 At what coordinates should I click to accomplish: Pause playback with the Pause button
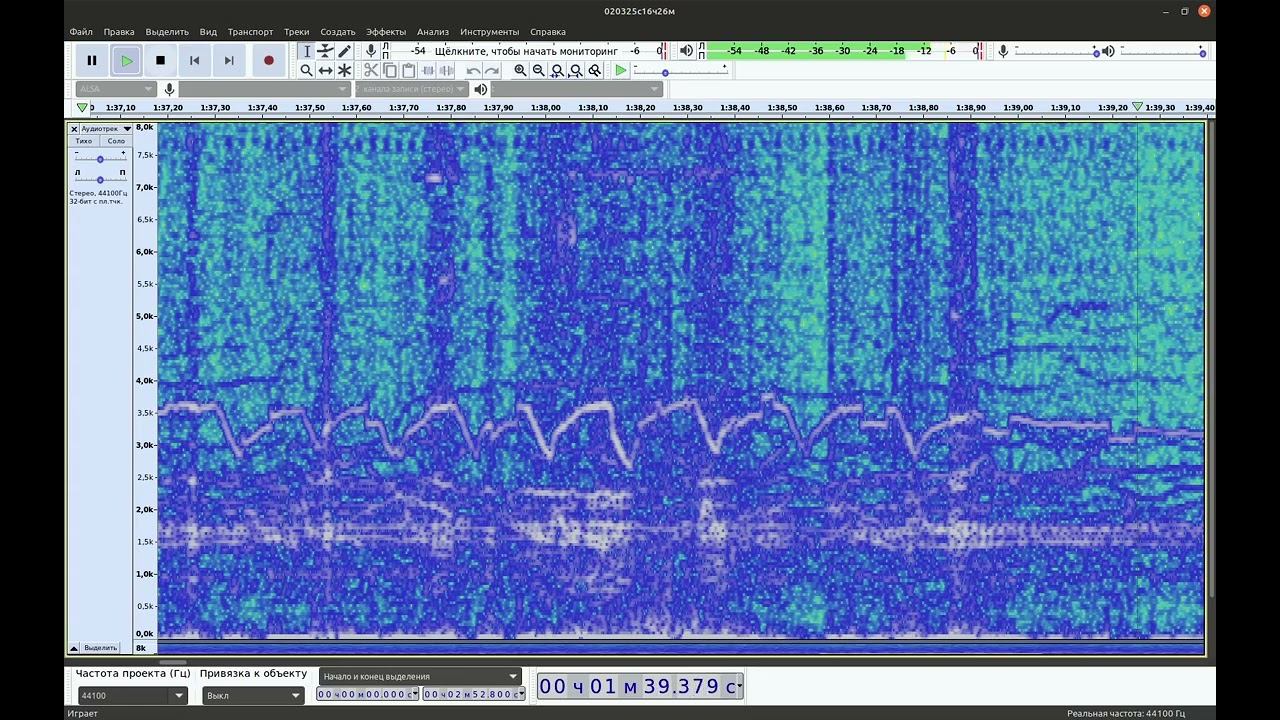pyautogui.click(x=92, y=60)
